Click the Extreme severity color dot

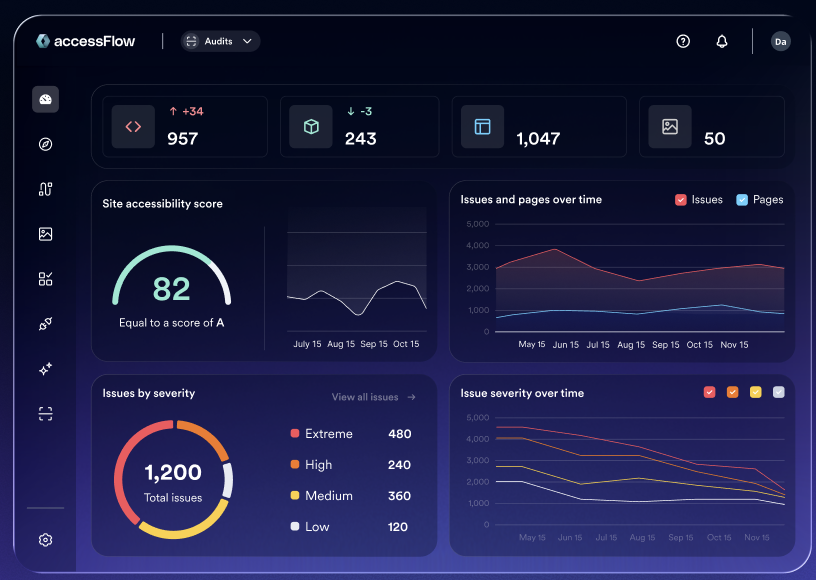(x=295, y=433)
